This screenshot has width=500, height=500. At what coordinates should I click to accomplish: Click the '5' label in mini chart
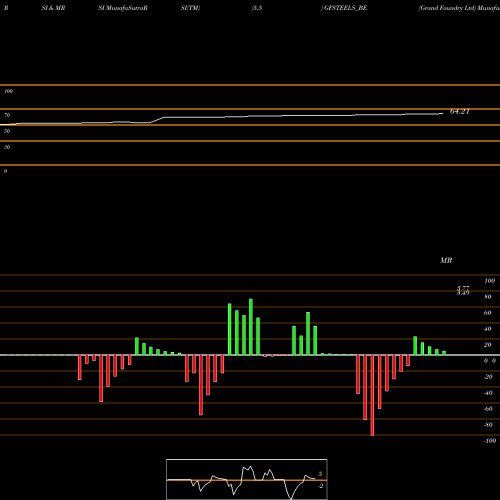pos(320,474)
